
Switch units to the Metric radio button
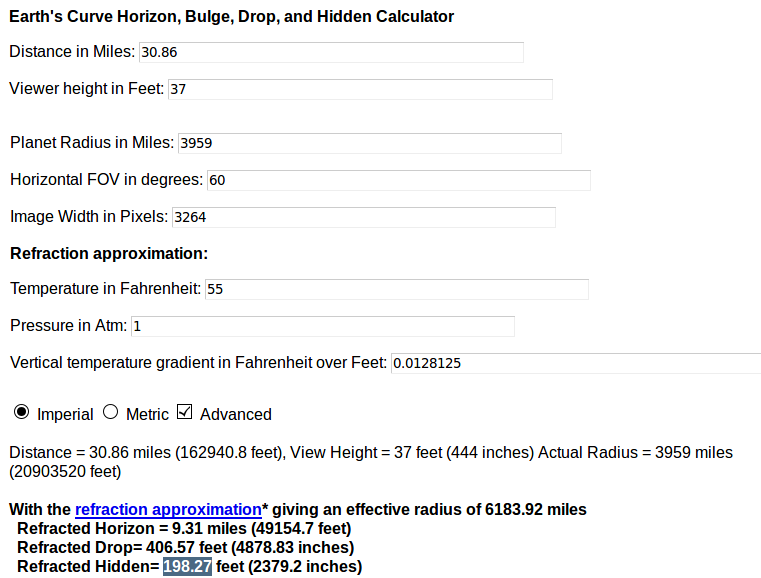(x=110, y=412)
